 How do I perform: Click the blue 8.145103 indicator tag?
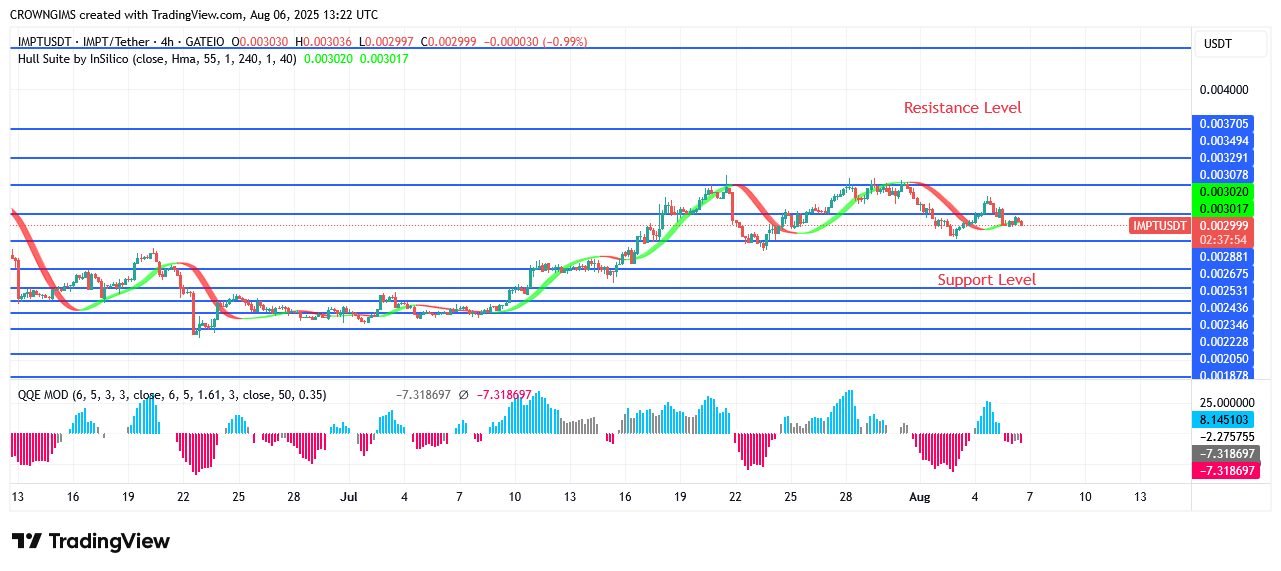[1224, 420]
